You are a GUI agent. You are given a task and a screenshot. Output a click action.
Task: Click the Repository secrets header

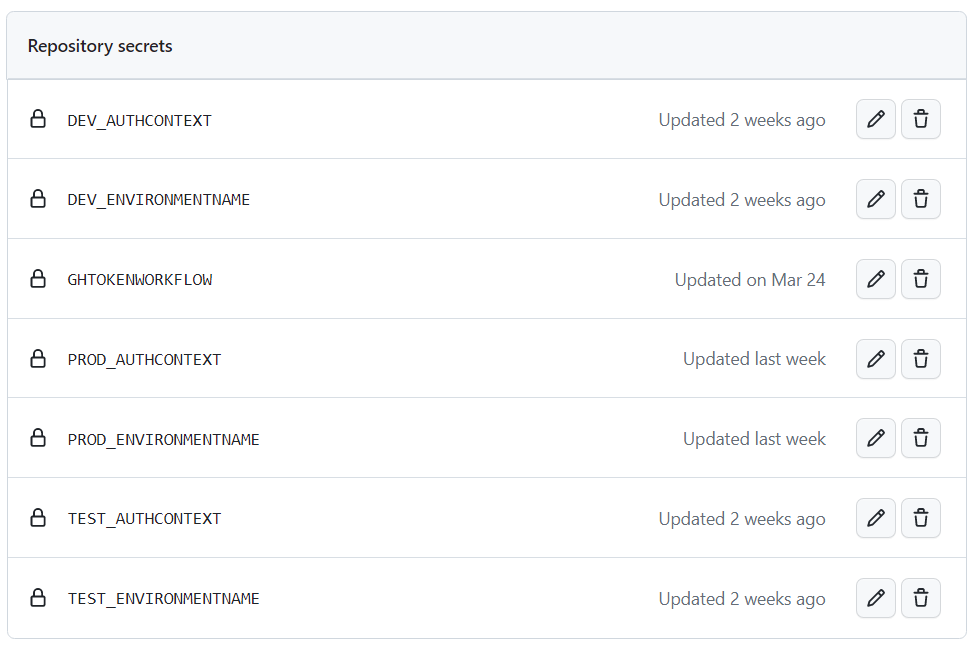[x=99, y=46]
